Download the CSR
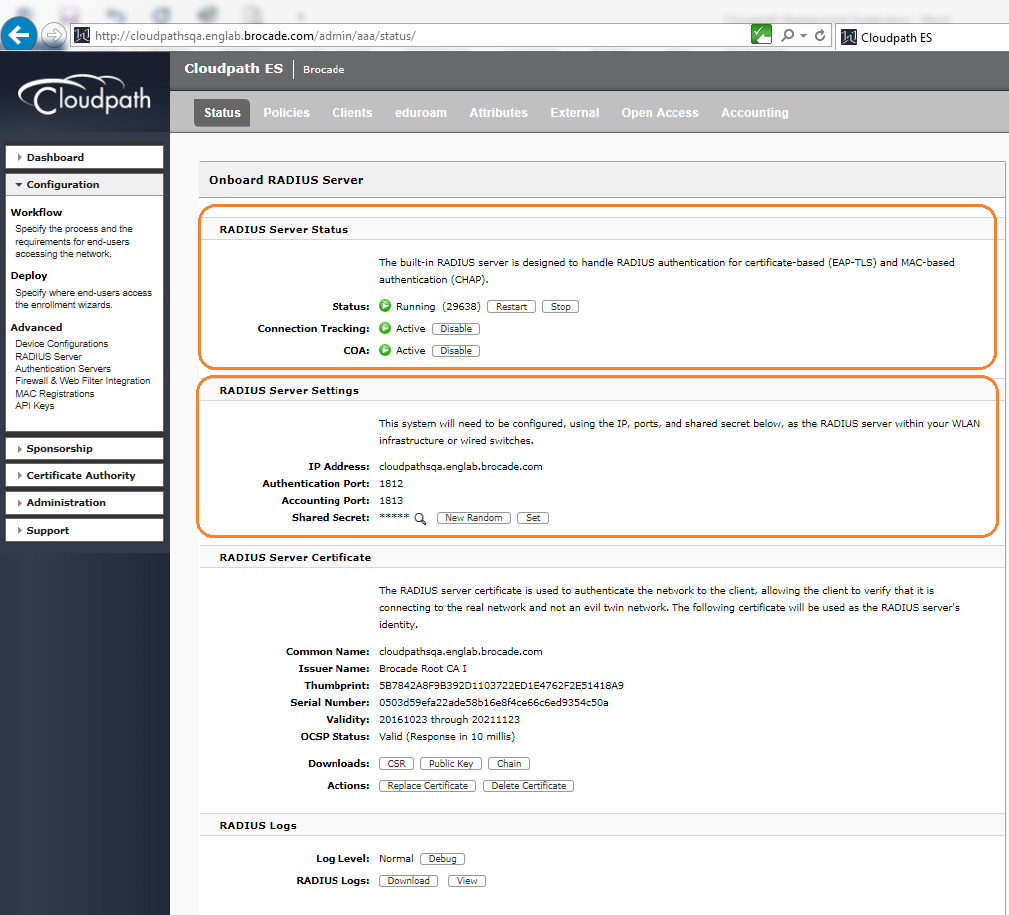This screenshot has width=1009, height=915. tap(396, 764)
